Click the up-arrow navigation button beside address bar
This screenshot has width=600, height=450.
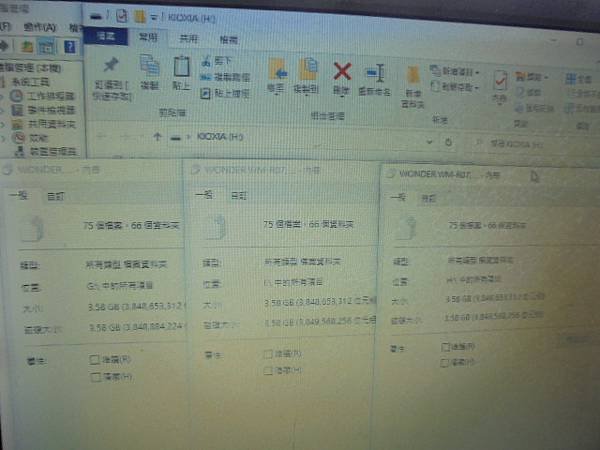click(157, 137)
